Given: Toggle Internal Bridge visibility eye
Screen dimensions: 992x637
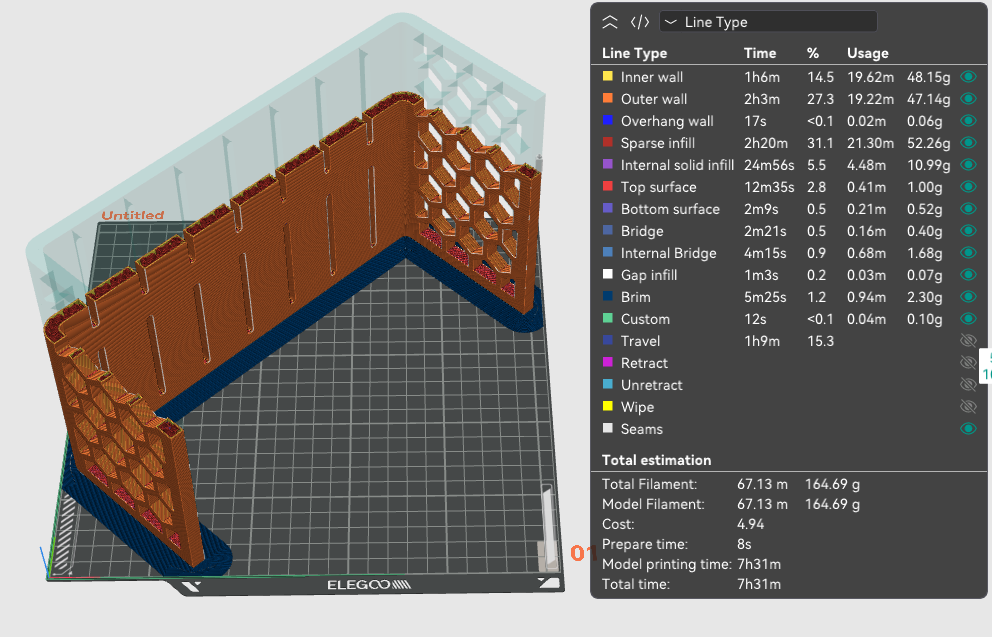Looking at the screenshot, I should pyautogui.click(x=968, y=252).
